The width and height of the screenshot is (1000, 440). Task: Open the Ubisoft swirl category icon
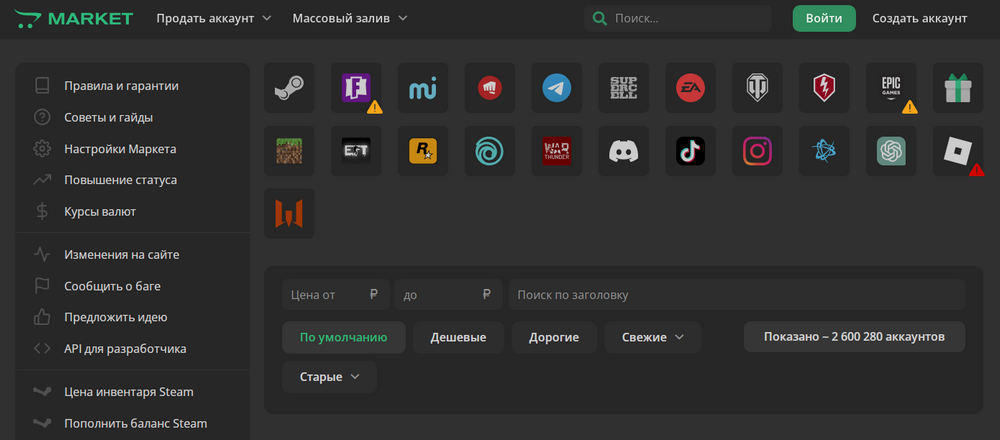[490, 151]
